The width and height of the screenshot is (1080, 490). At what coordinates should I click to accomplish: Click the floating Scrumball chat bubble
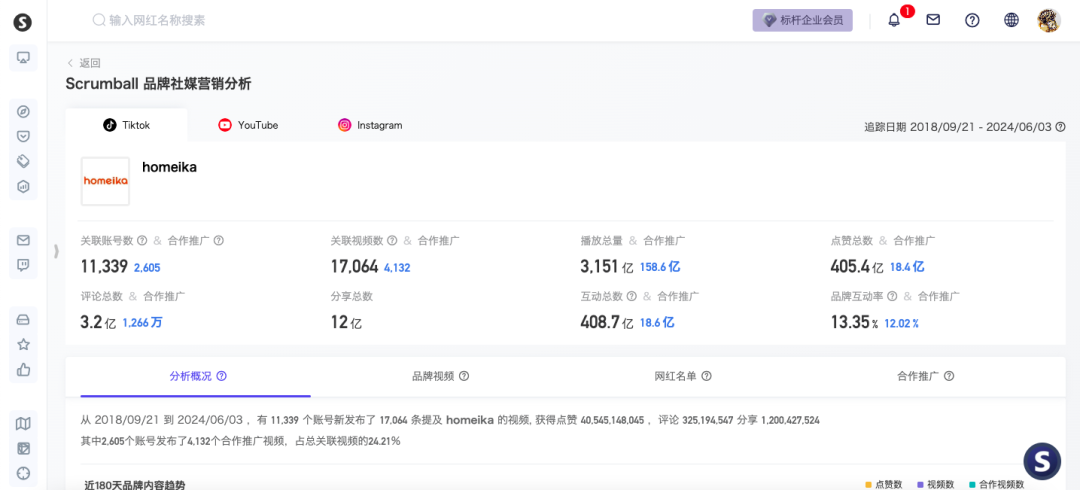[x=1042, y=461]
